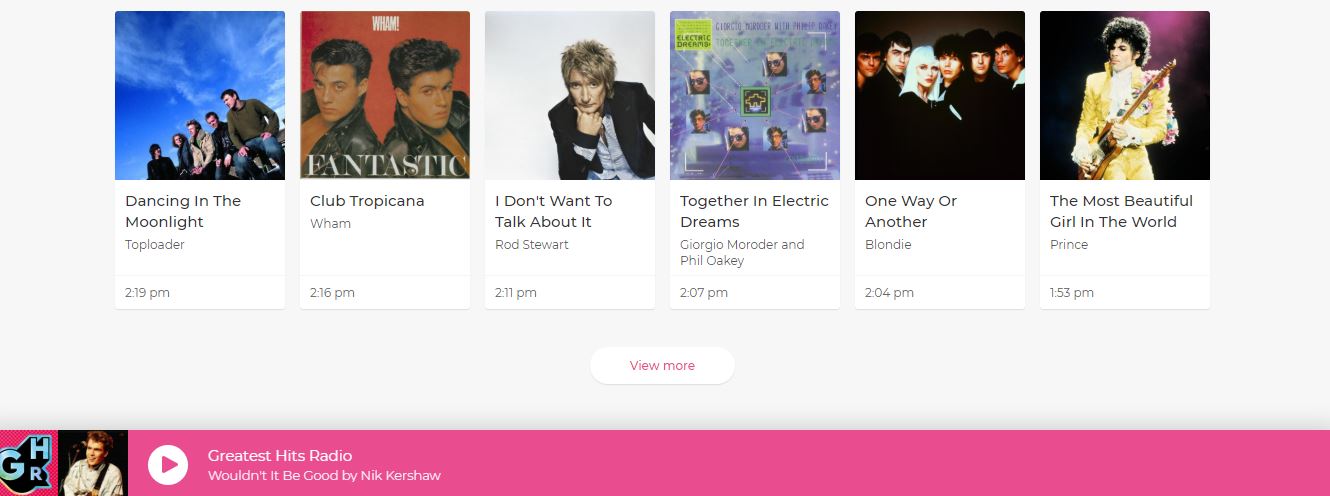This screenshot has width=1330, height=496.
Task: Select Dancing In The Moonlight title
Action: click(x=183, y=211)
